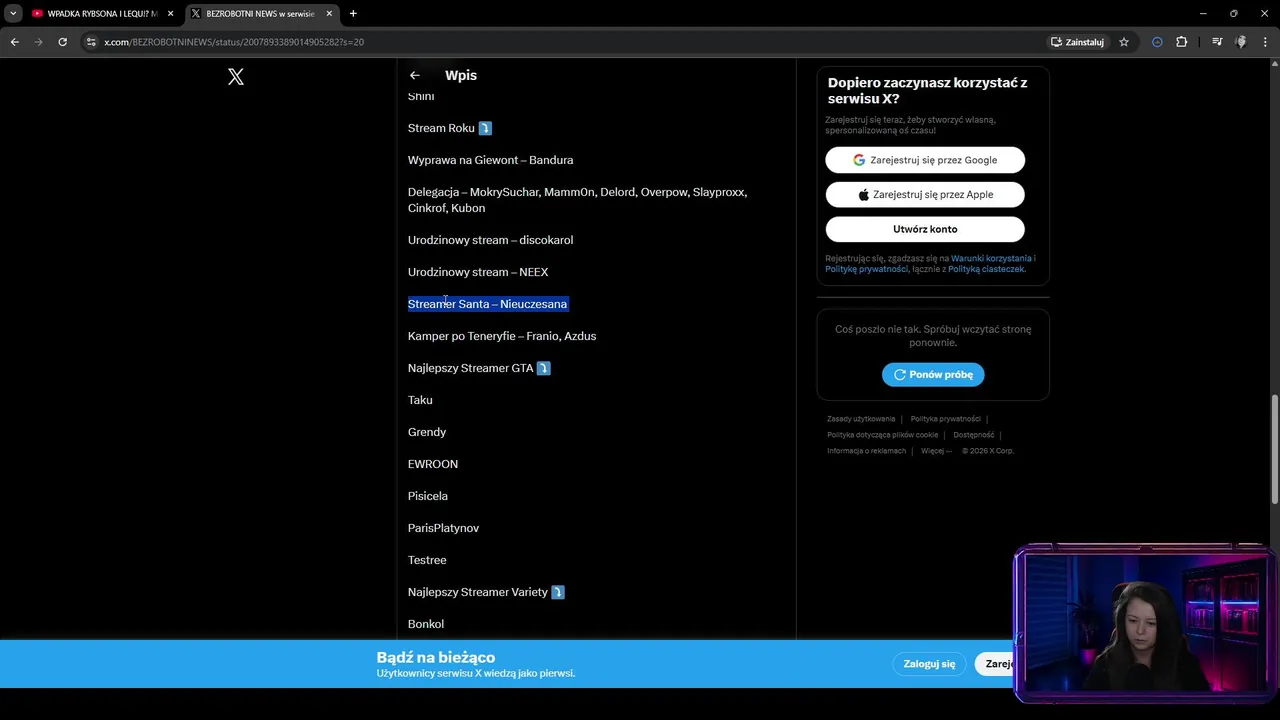Reload the page with refresh icon

(x=62, y=42)
